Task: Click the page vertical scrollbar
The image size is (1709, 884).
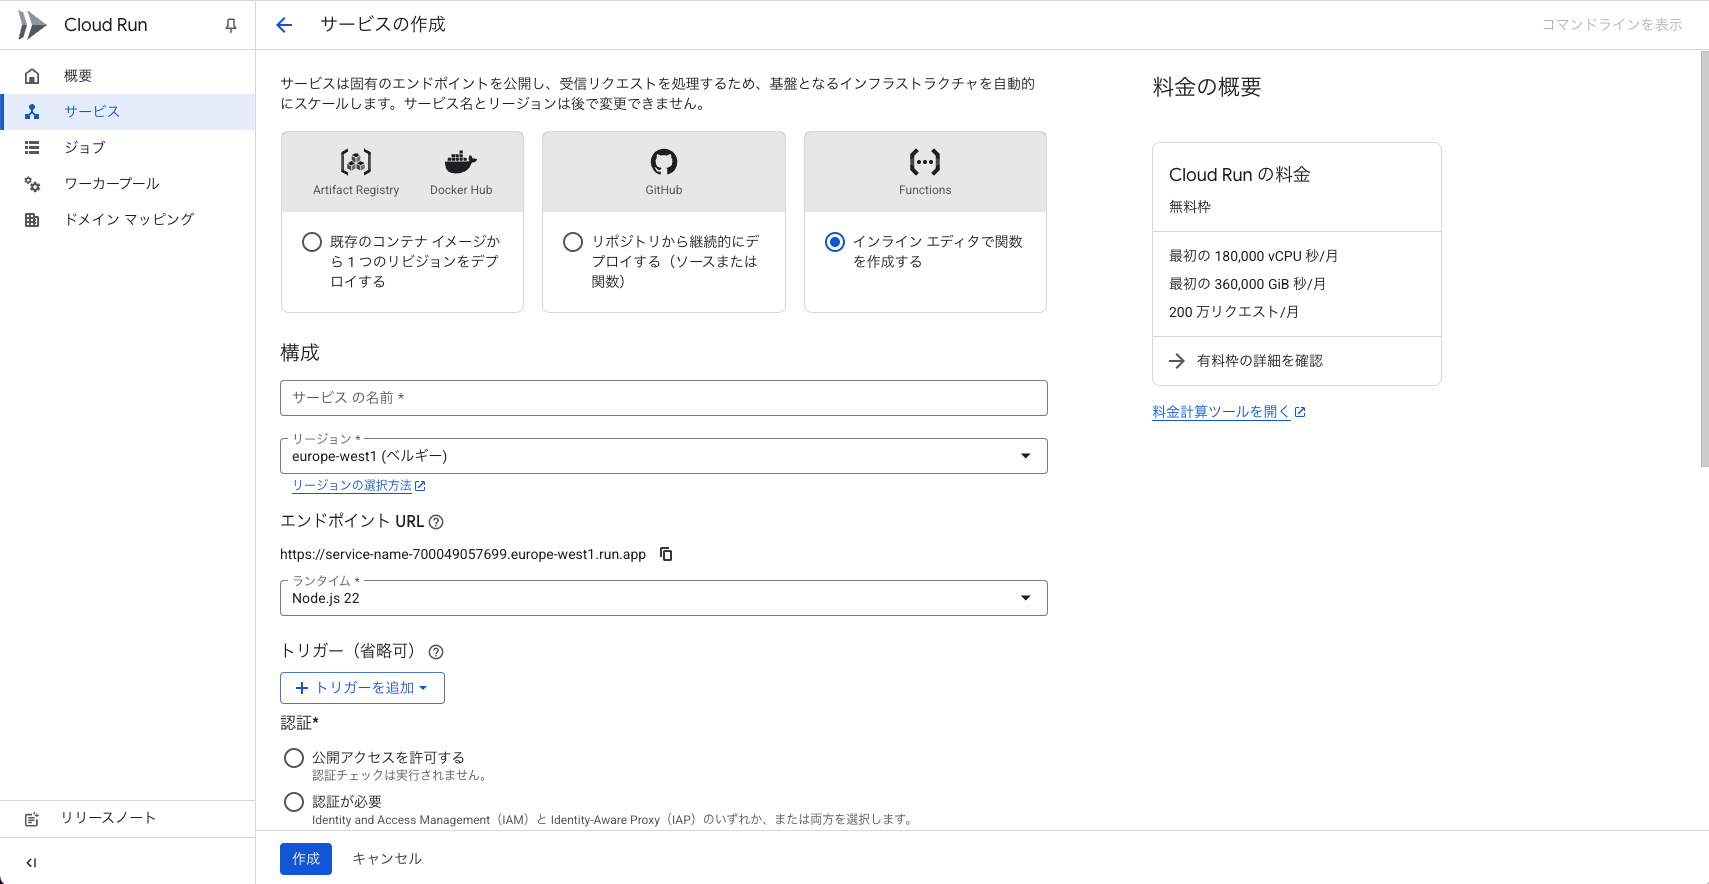Action: coord(1704,258)
